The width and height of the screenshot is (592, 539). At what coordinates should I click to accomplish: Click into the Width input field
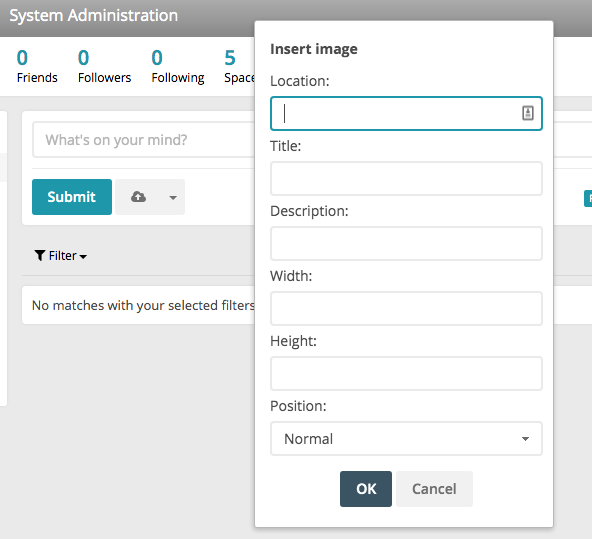pos(406,308)
